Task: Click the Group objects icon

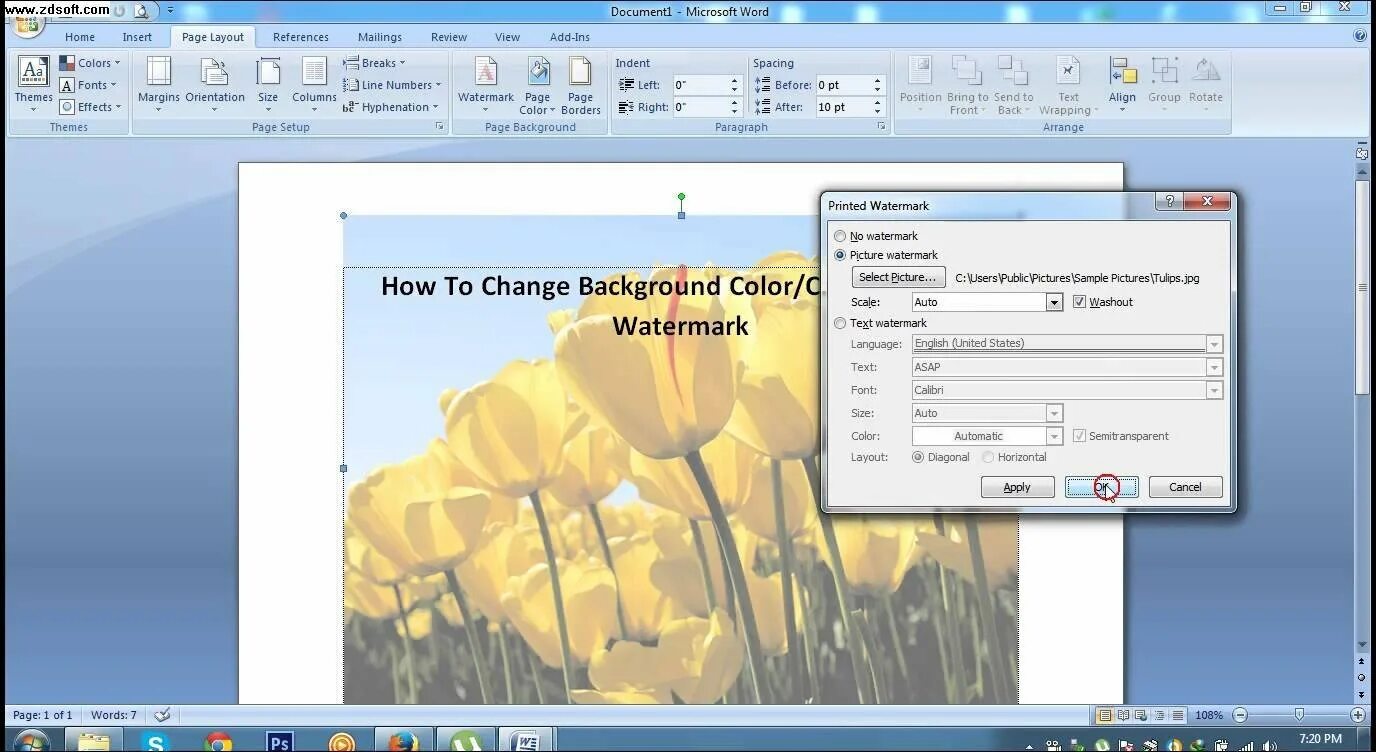Action: (1164, 84)
